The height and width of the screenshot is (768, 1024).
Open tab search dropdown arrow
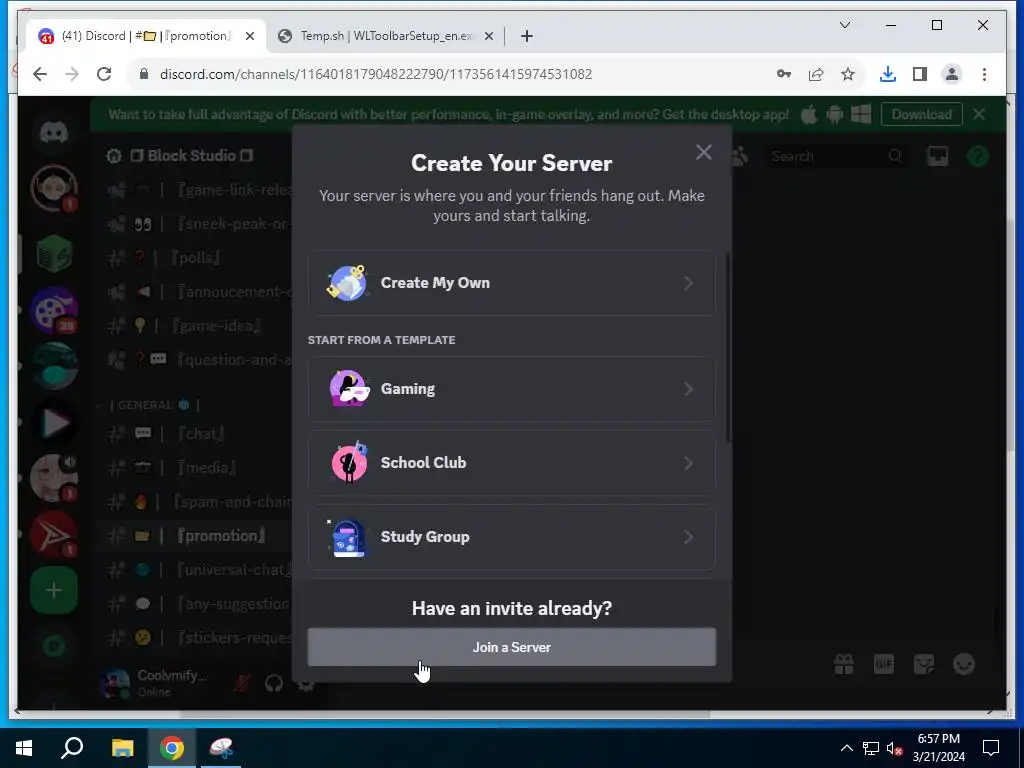pos(844,25)
